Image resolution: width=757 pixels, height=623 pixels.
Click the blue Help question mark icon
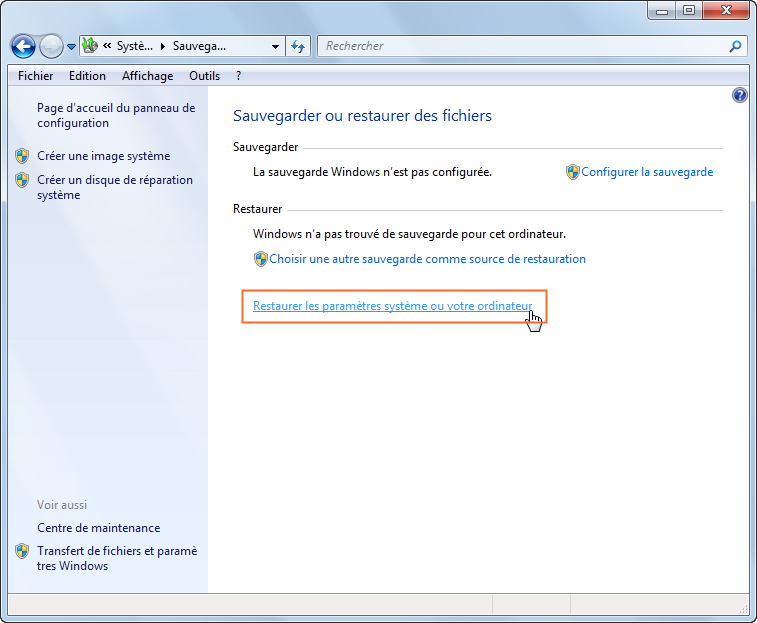740,95
